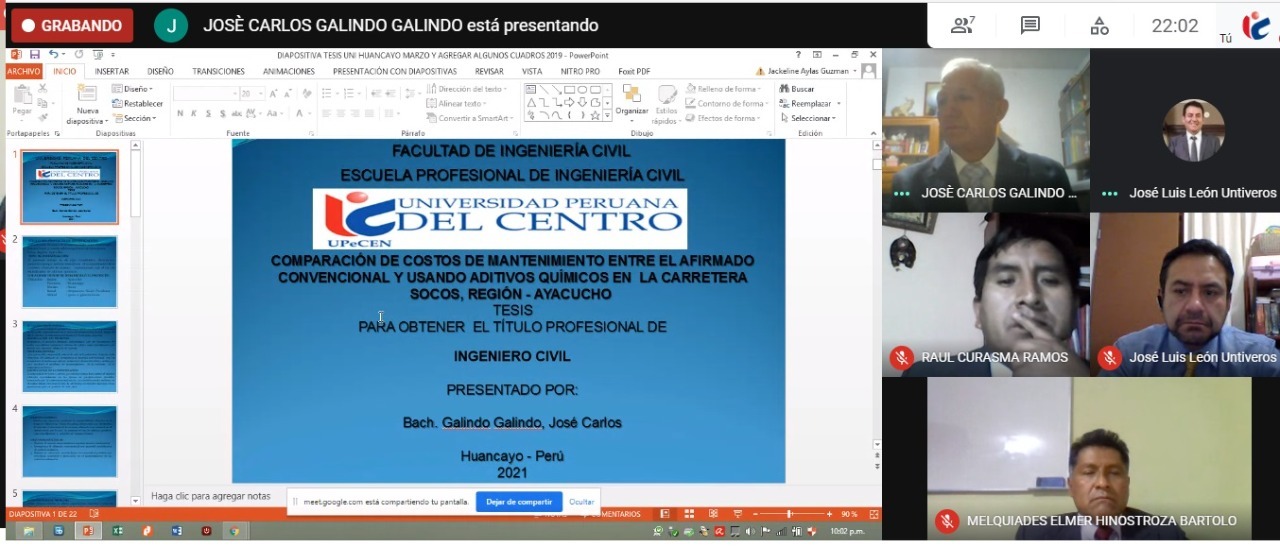Viewport: 1280px width, 547px height.
Task: Toggle center text alignment
Action: 340,114
